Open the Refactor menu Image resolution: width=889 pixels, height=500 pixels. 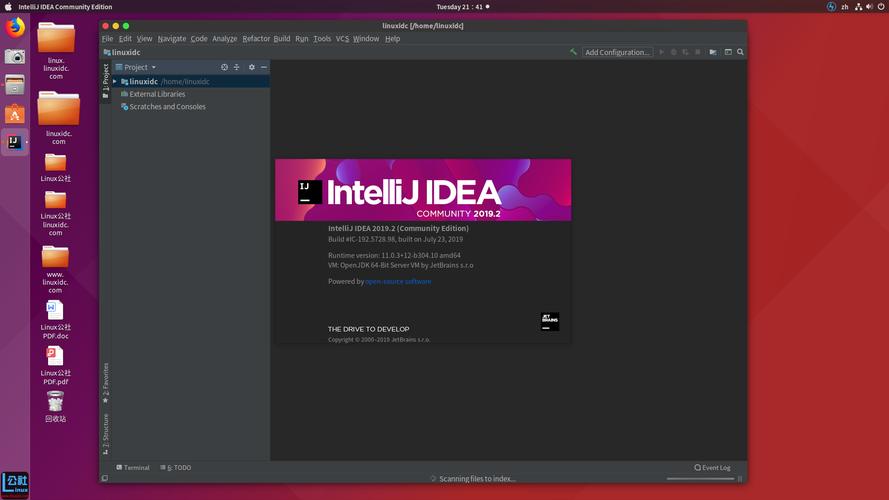pos(256,39)
